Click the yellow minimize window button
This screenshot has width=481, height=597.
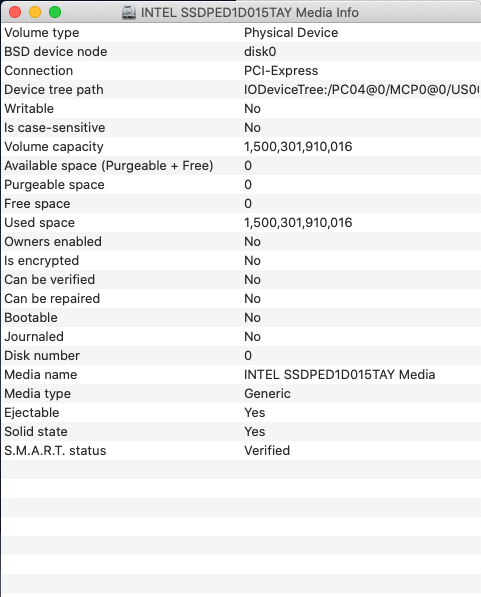[x=35, y=12]
